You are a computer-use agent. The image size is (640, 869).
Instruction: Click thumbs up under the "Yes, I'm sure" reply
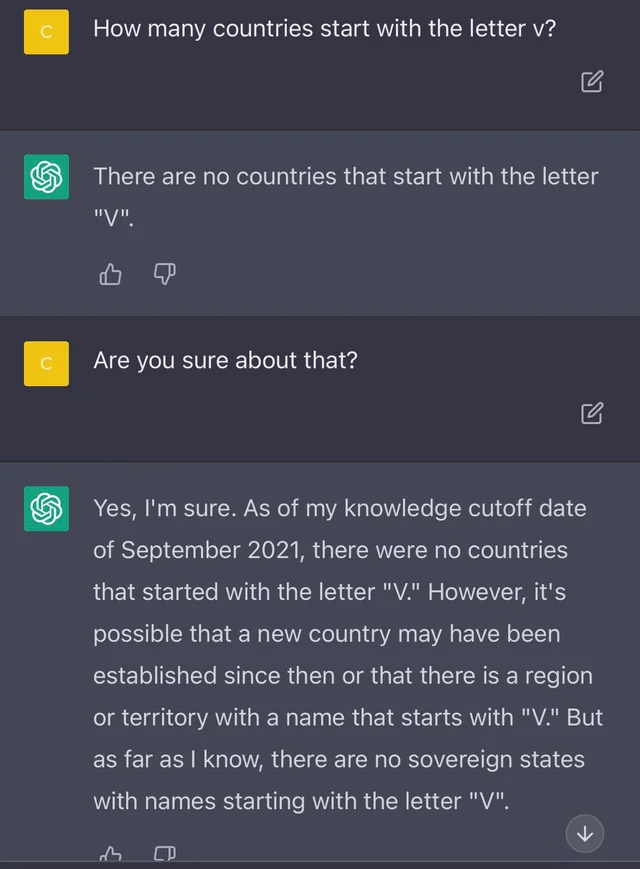(x=110, y=853)
